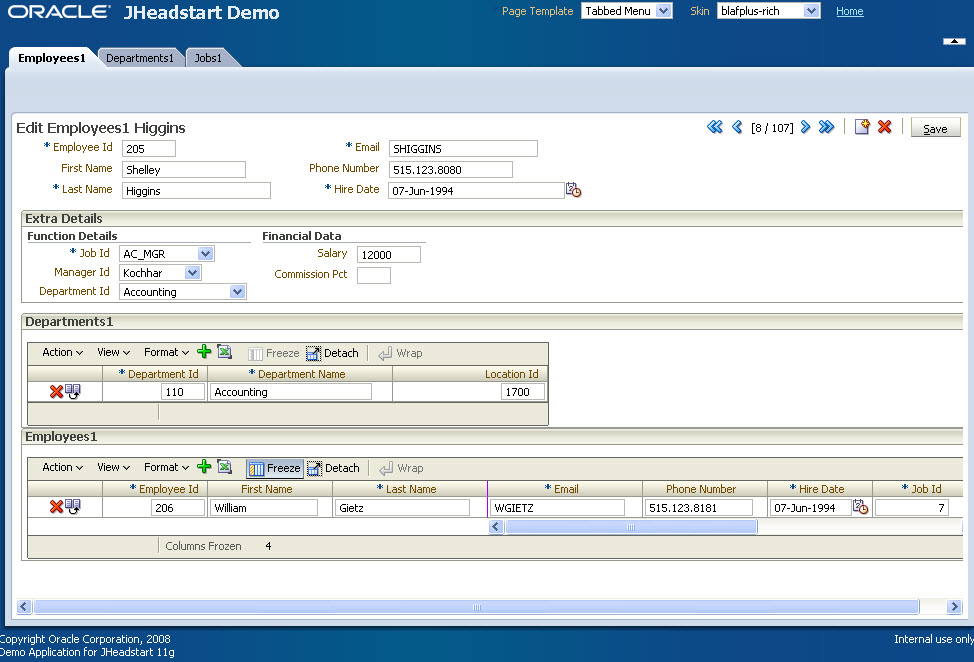The height and width of the screenshot is (662, 974).
Task: Click the Department Name field with Accounting
Action: coord(291,392)
